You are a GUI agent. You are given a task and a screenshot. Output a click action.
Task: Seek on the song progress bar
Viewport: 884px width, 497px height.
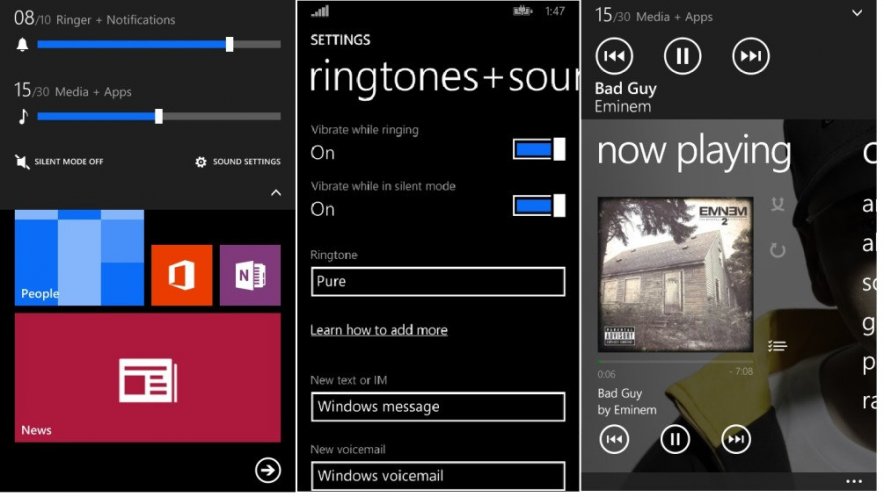[675, 361]
